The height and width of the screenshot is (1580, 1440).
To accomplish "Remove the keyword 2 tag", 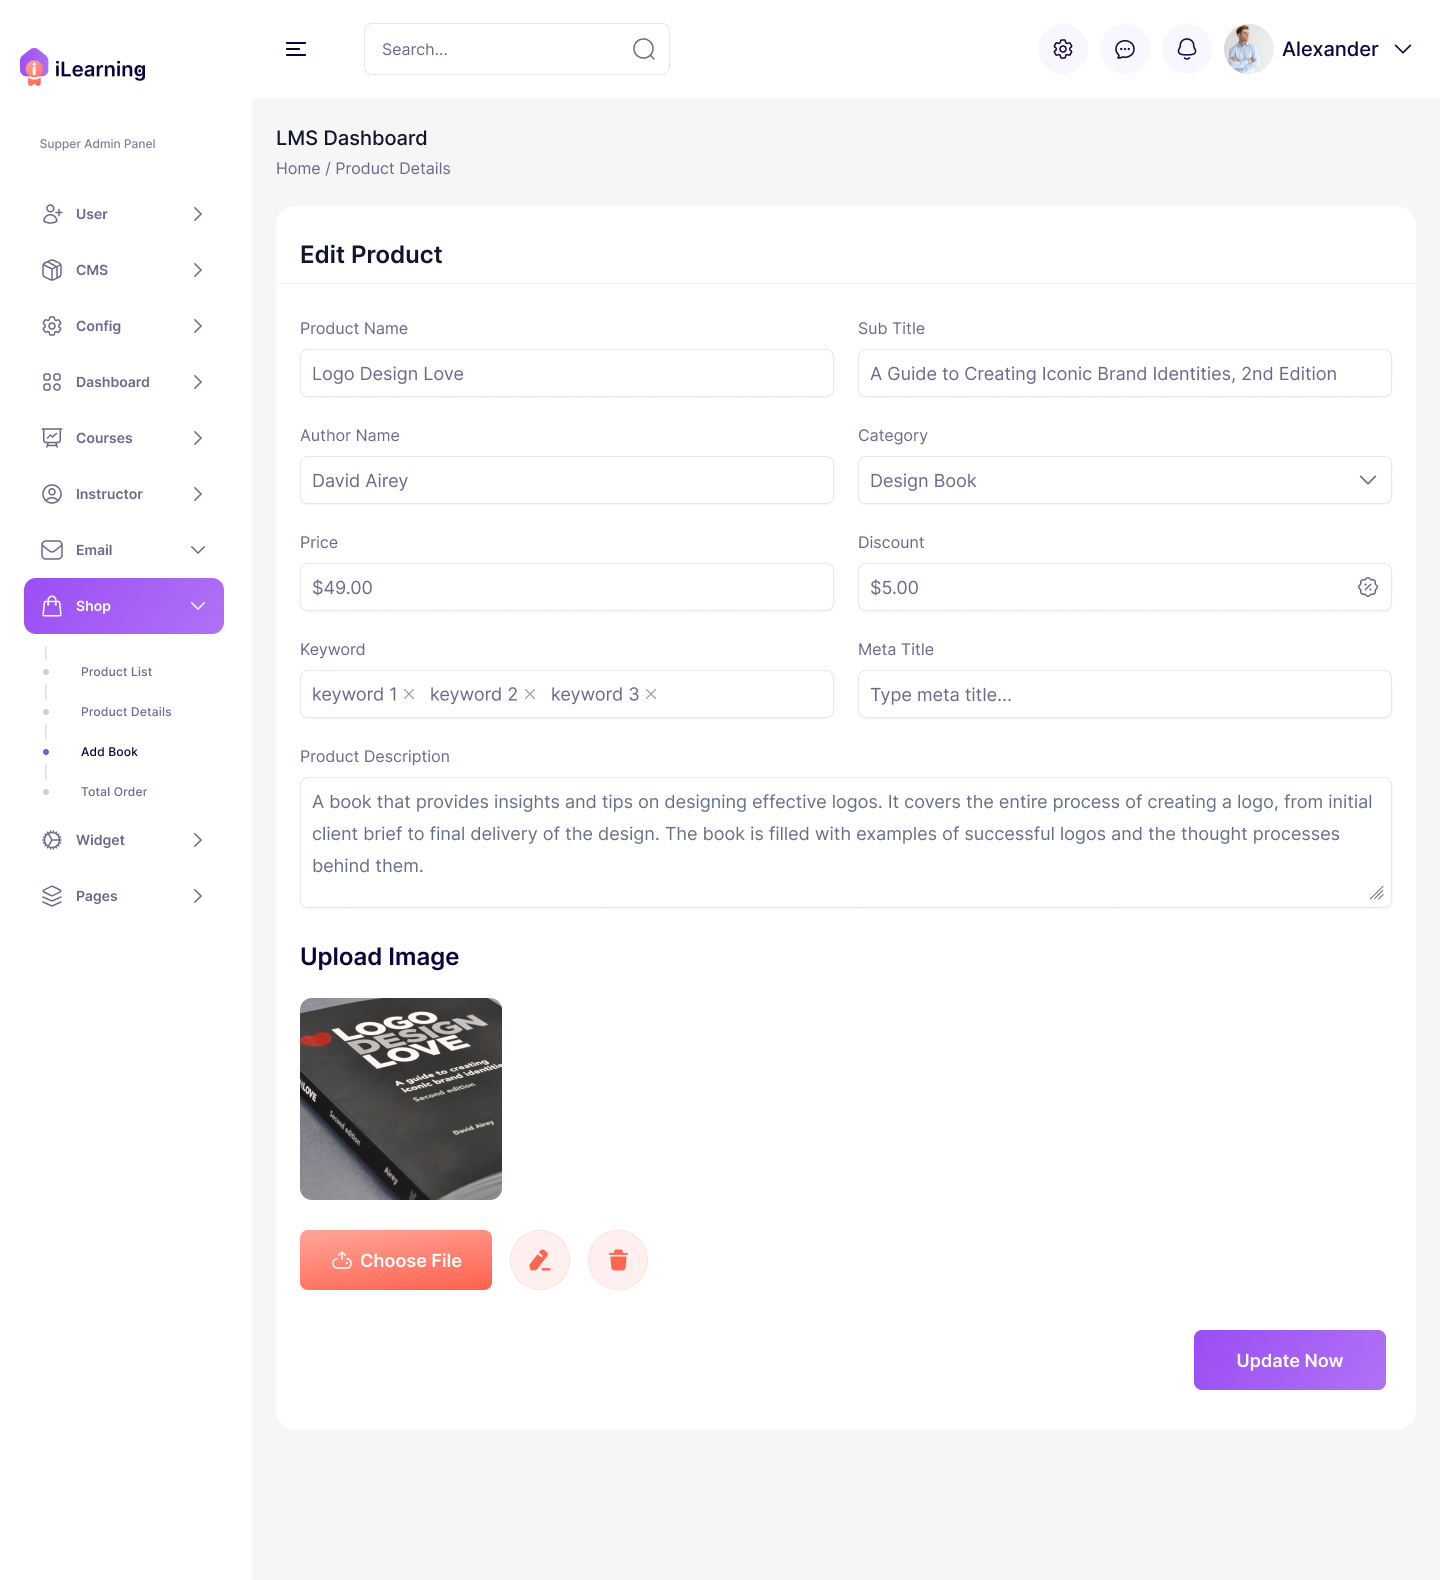I will click(x=530, y=694).
